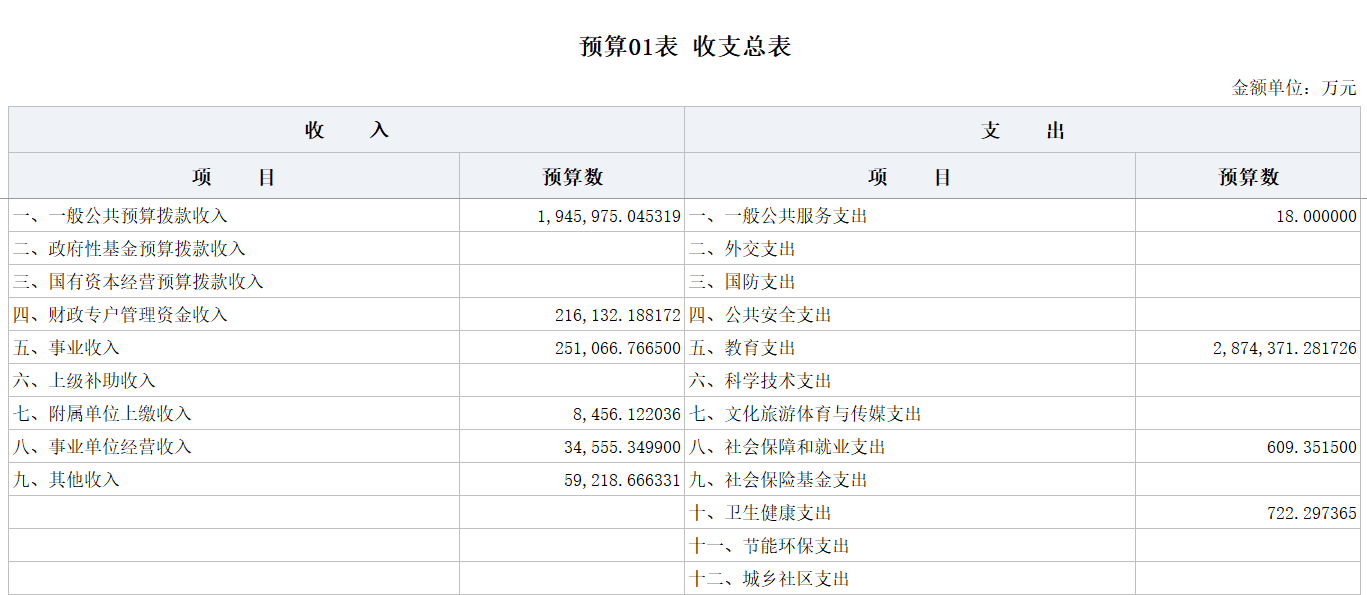Click the 金额单位：万元 label
The width and height of the screenshot is (1367, 595).
click(x=1294, y=88)
